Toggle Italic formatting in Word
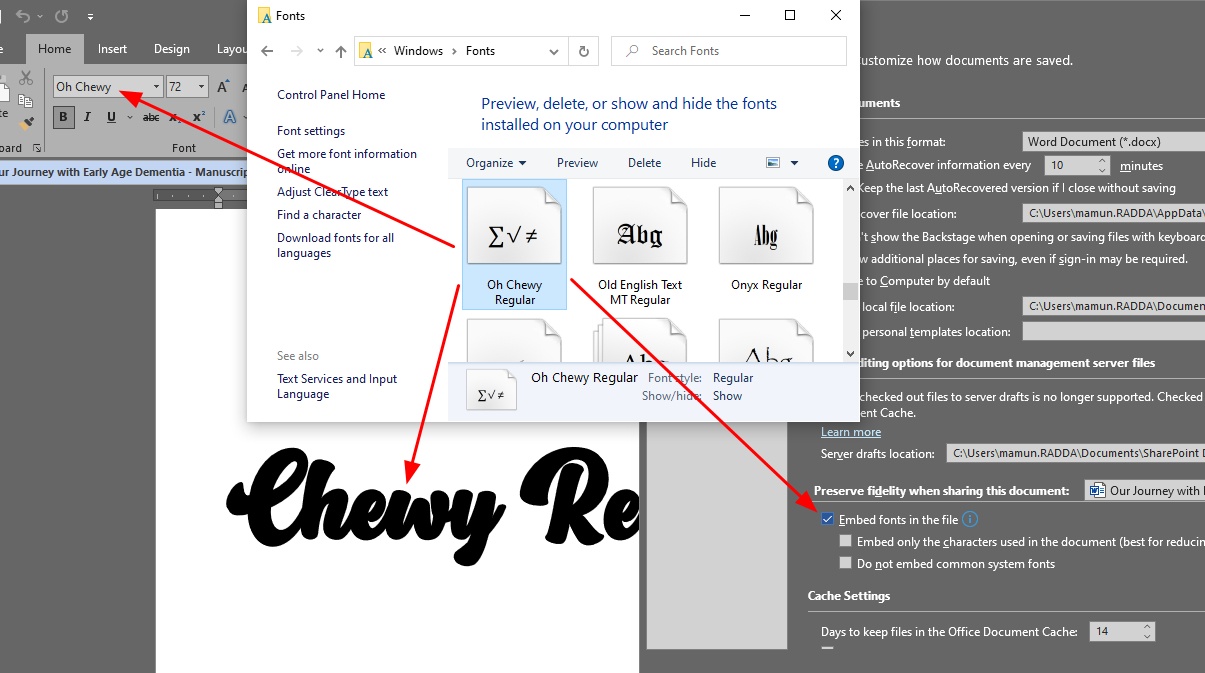Image resolution: width=1205 pixels, height=673 pixels. [87, 117]
